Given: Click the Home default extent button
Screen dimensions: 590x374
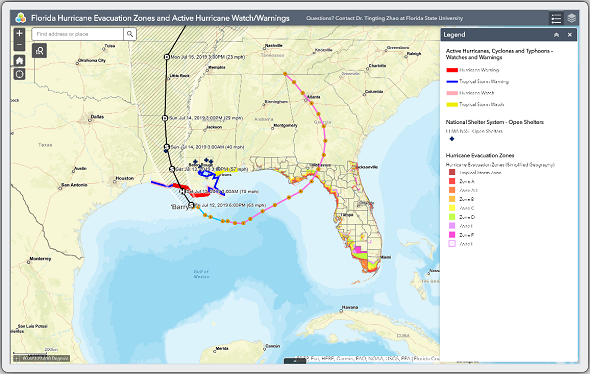Looking at the screenshot, I should click(20, 60).
